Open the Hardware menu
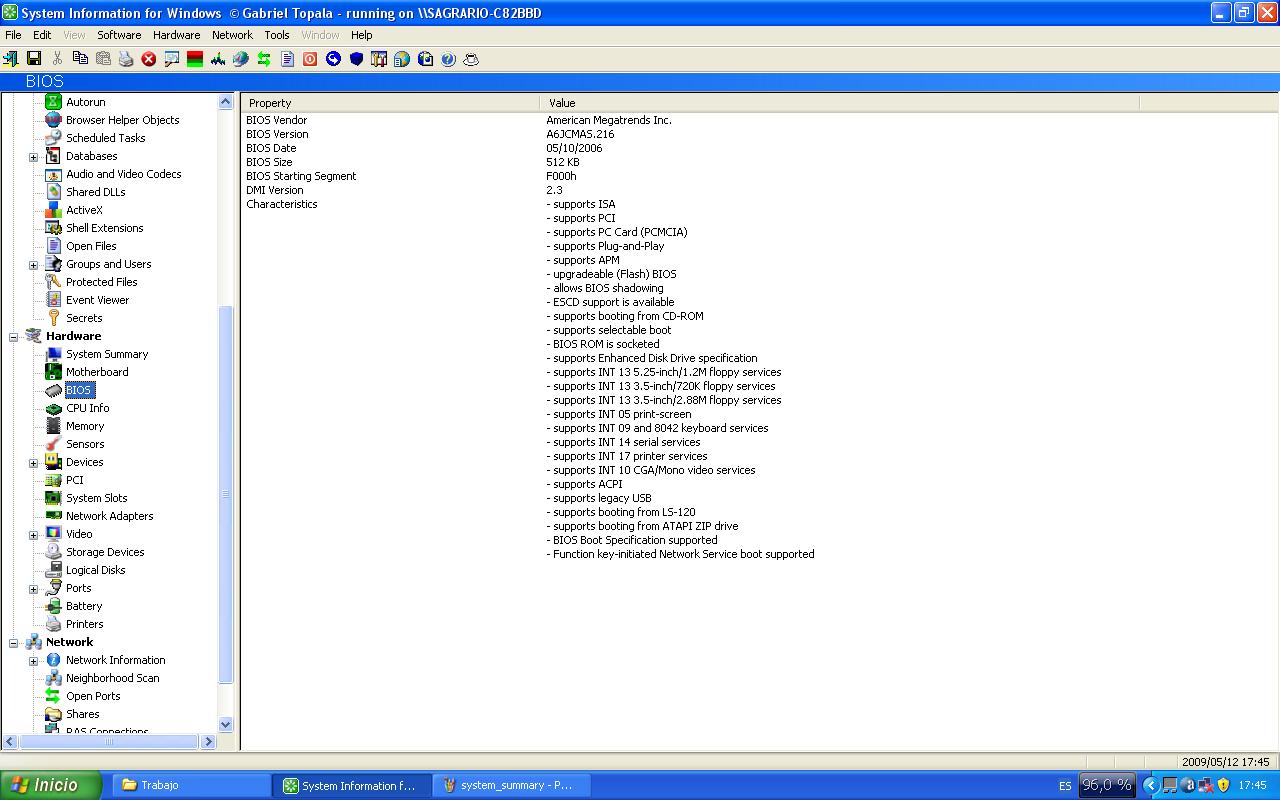 click(176, 35)
